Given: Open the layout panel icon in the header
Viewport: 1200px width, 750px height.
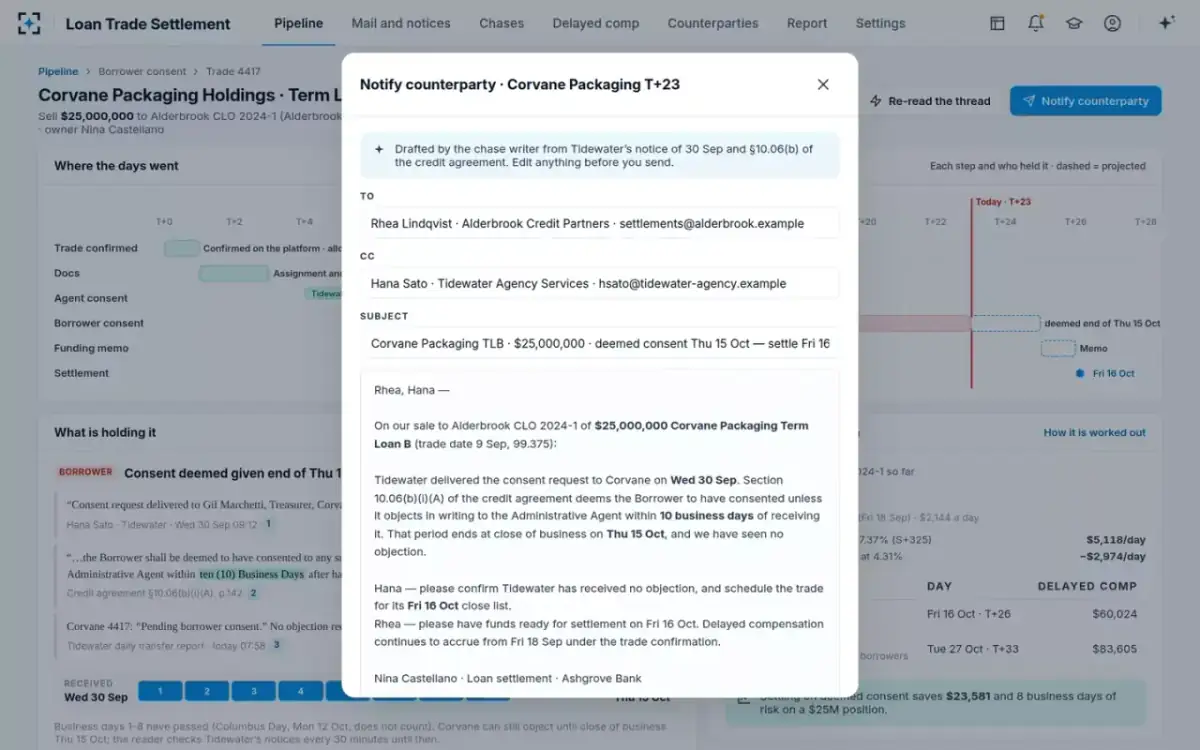Looking at the screenshot, I should (997, 23).
